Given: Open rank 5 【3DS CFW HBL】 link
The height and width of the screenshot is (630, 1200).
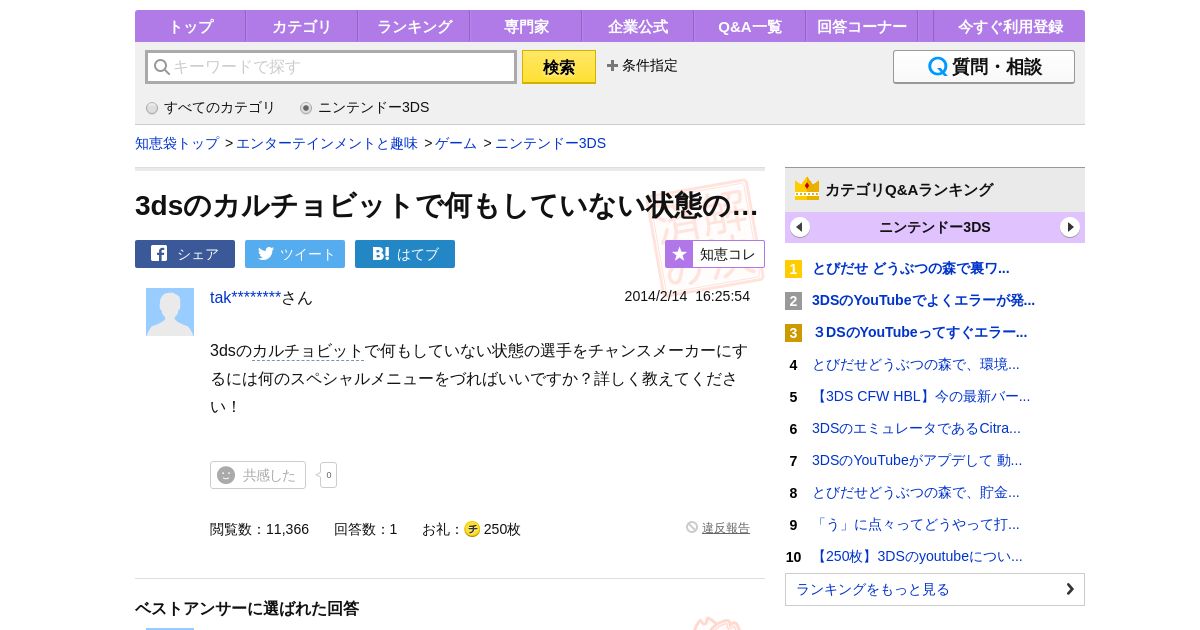Looking at the screenshot, I should tap(921, 396).
